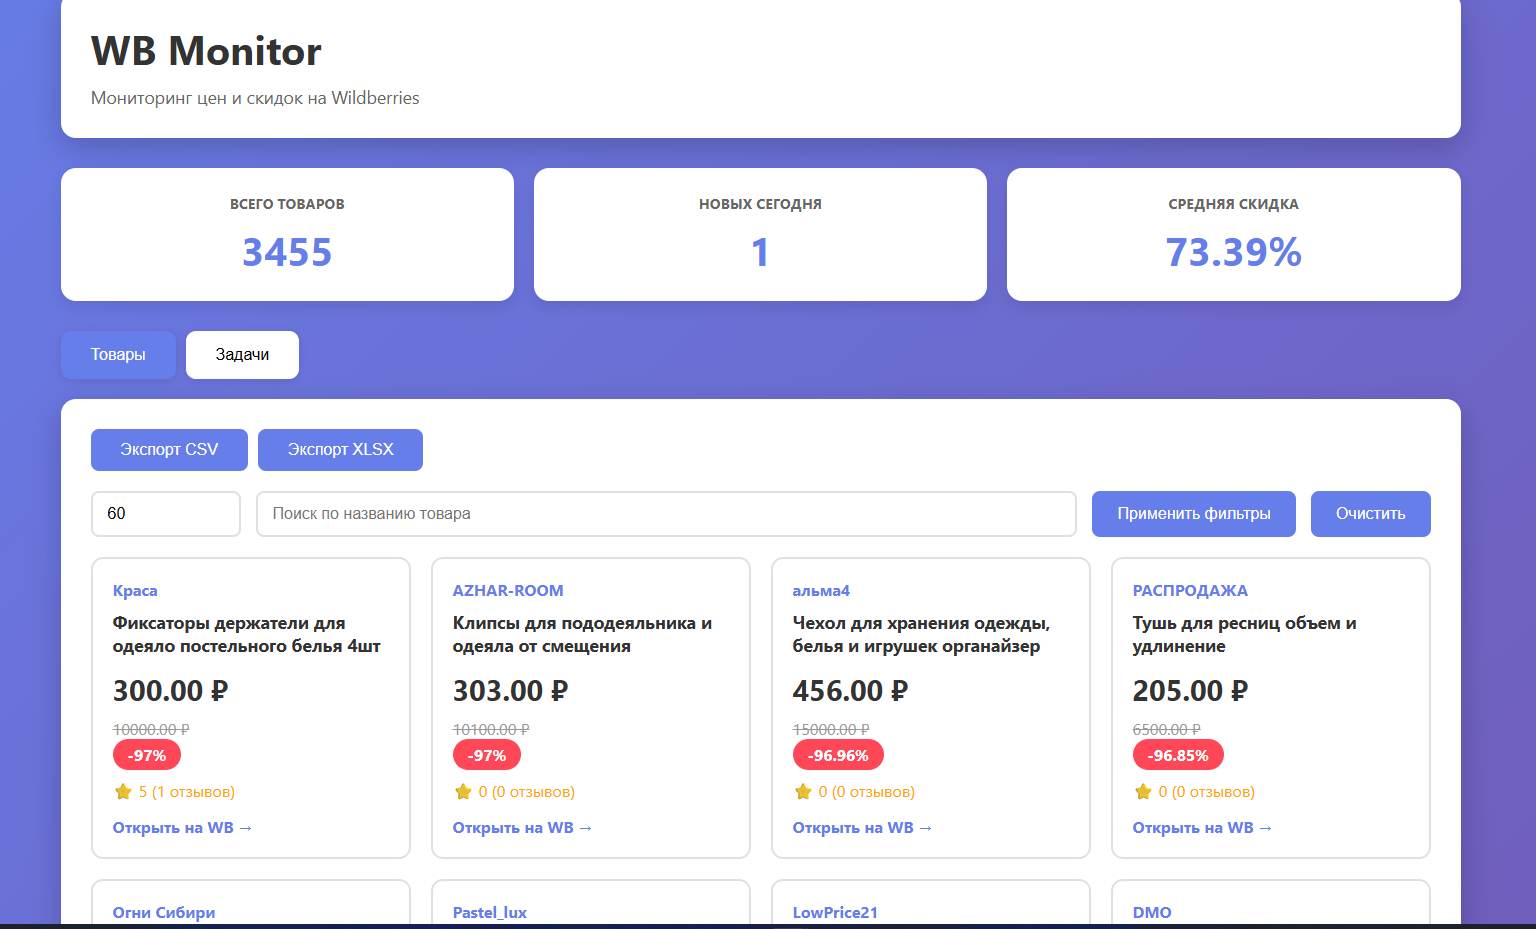Click the Огни Сибири seller name
Screen dimensions: 1536x929
click(164, 913)
